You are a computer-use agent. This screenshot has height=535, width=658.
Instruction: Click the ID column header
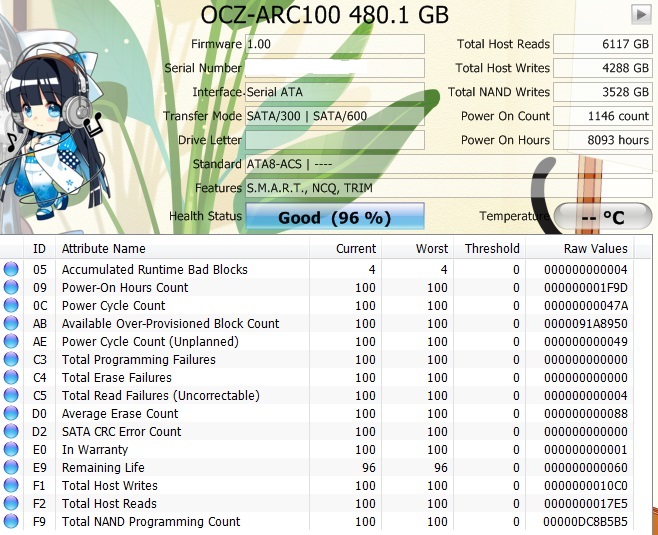39,248
